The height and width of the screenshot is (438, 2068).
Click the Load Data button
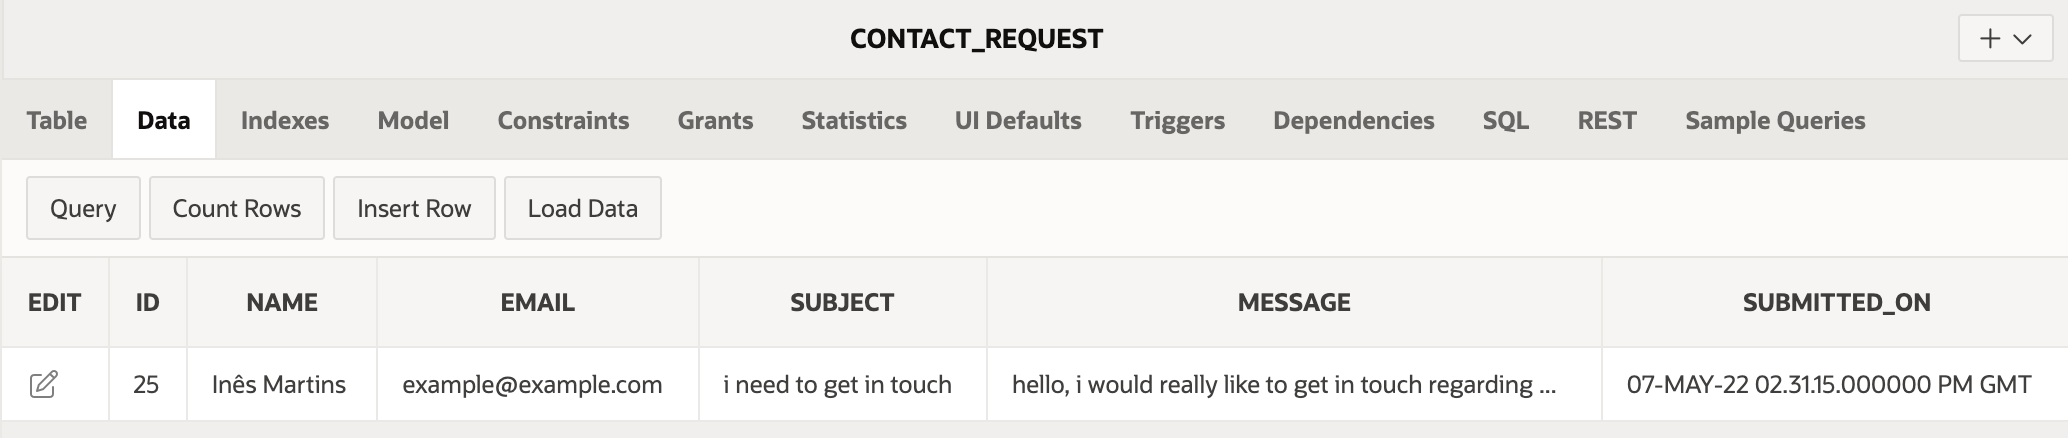(583, 208)
